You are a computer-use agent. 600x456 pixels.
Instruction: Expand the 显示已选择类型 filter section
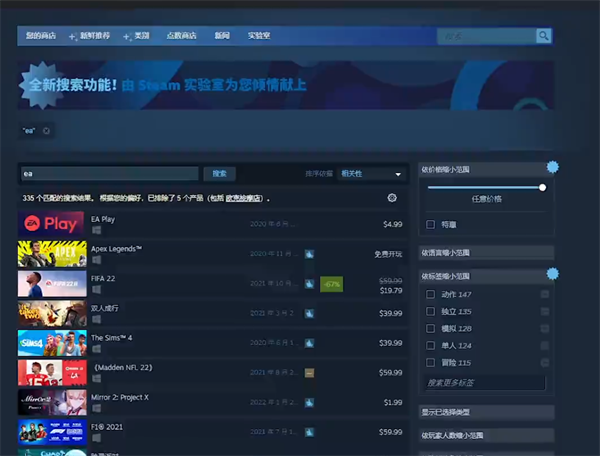pyautogui.click(x=486, y=412)
